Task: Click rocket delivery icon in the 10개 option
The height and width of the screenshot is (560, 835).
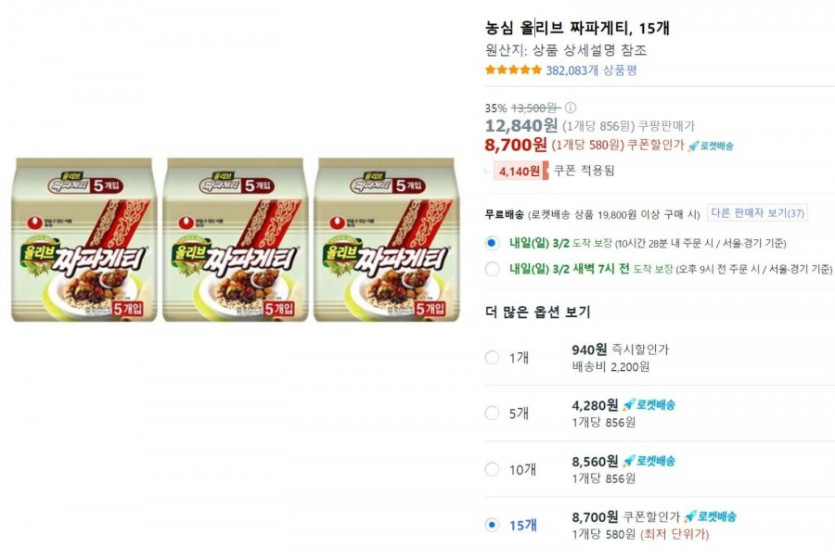Action: [x=649, y=461]
